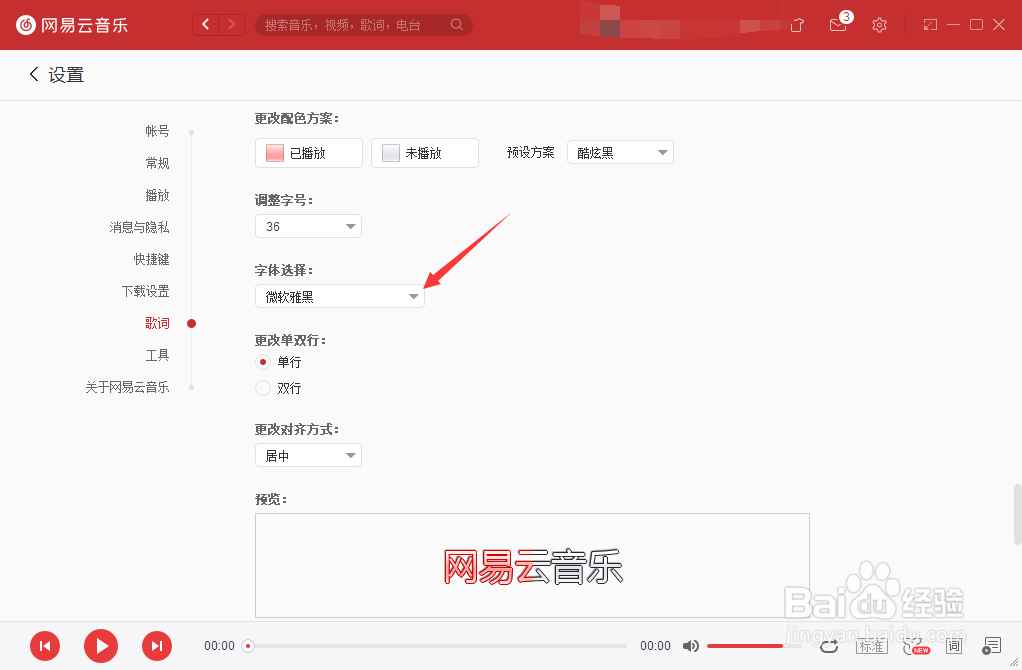
Task: Select 双行 double-line radio button
Action: click(263, 388)
